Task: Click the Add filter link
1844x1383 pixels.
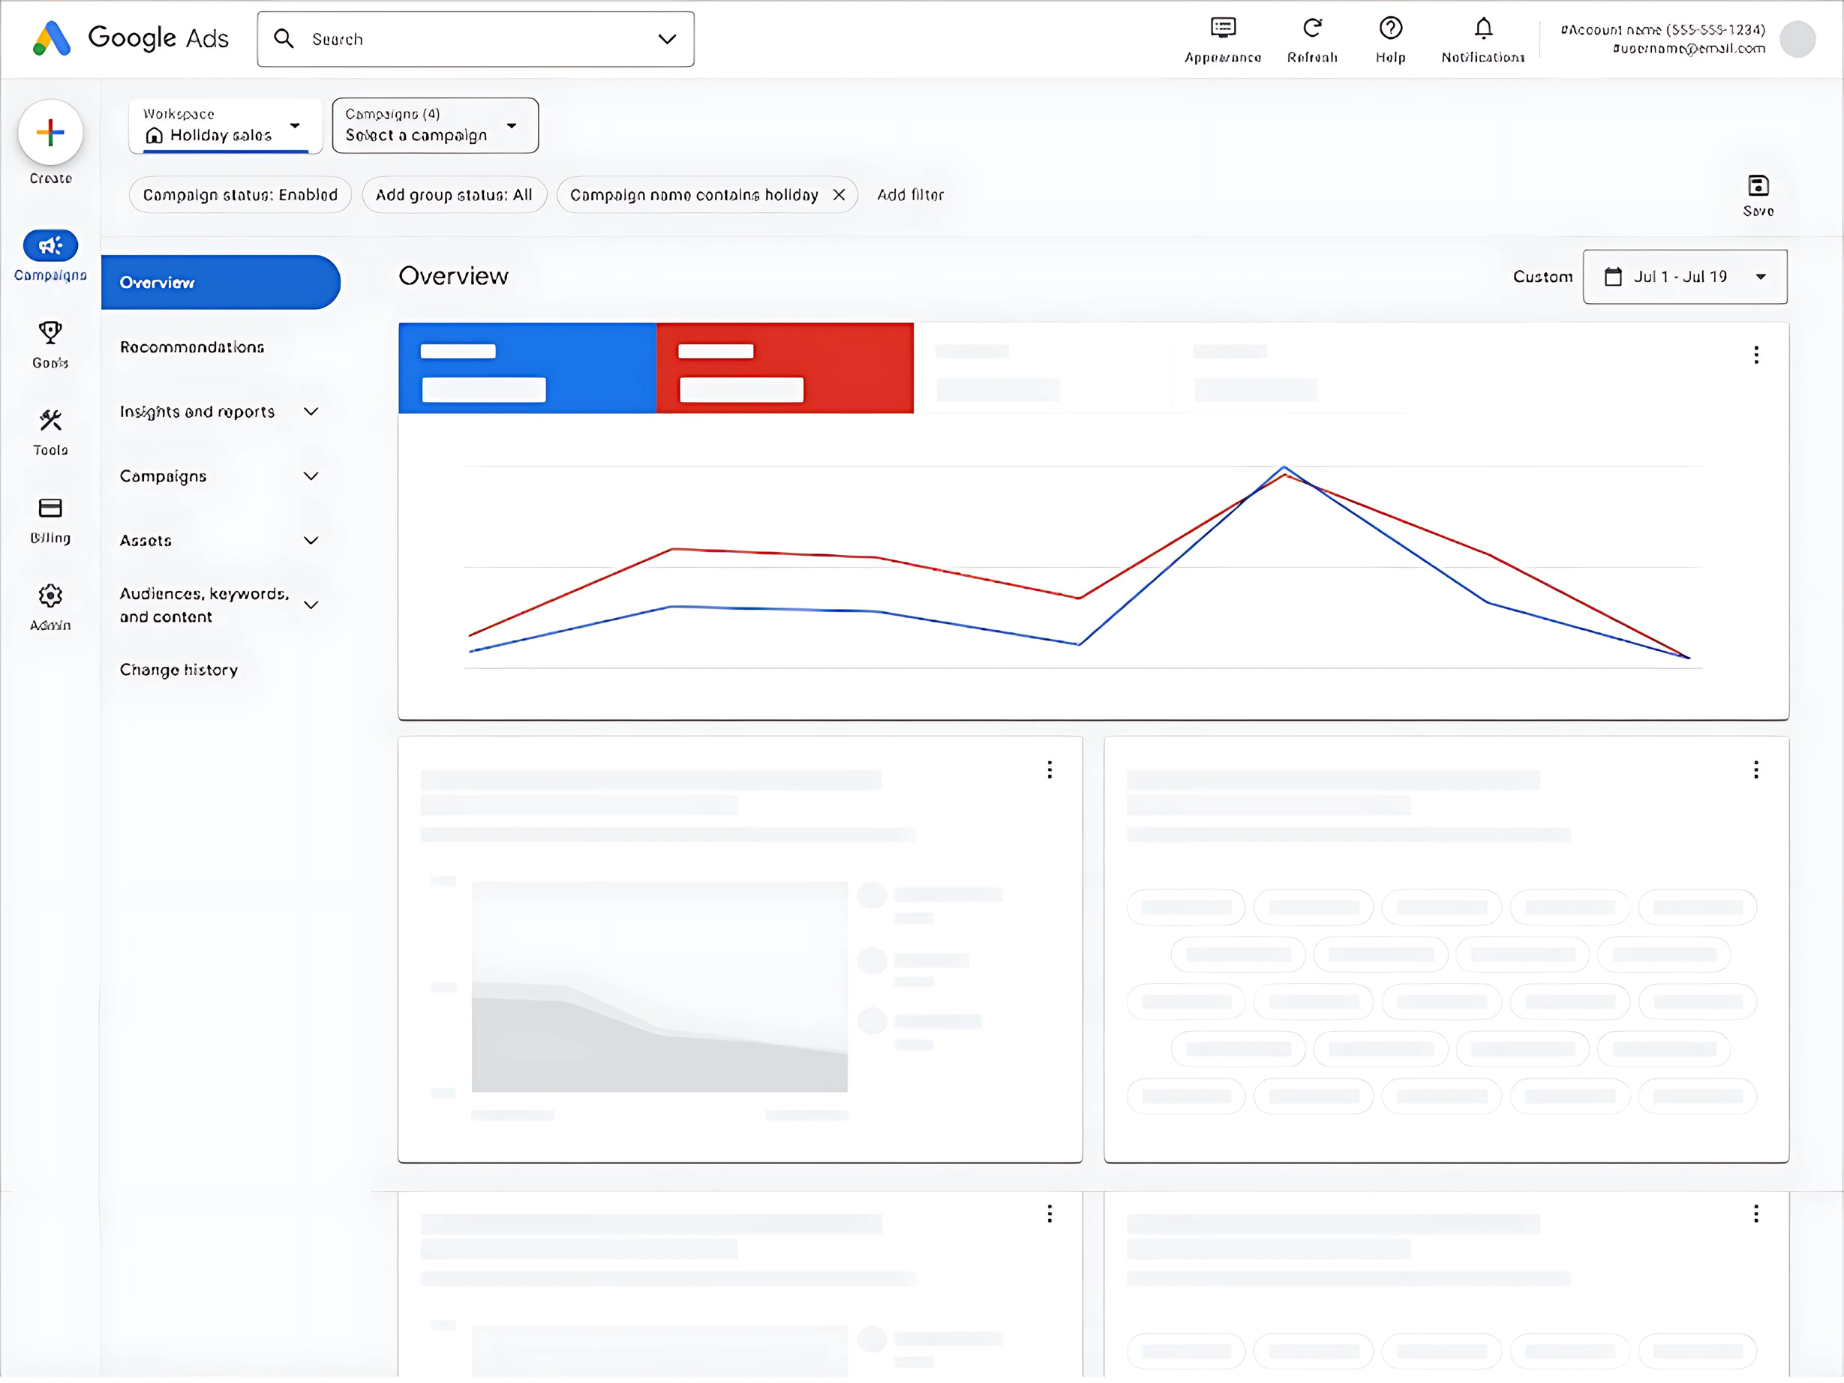Action: tap(910, 195)
